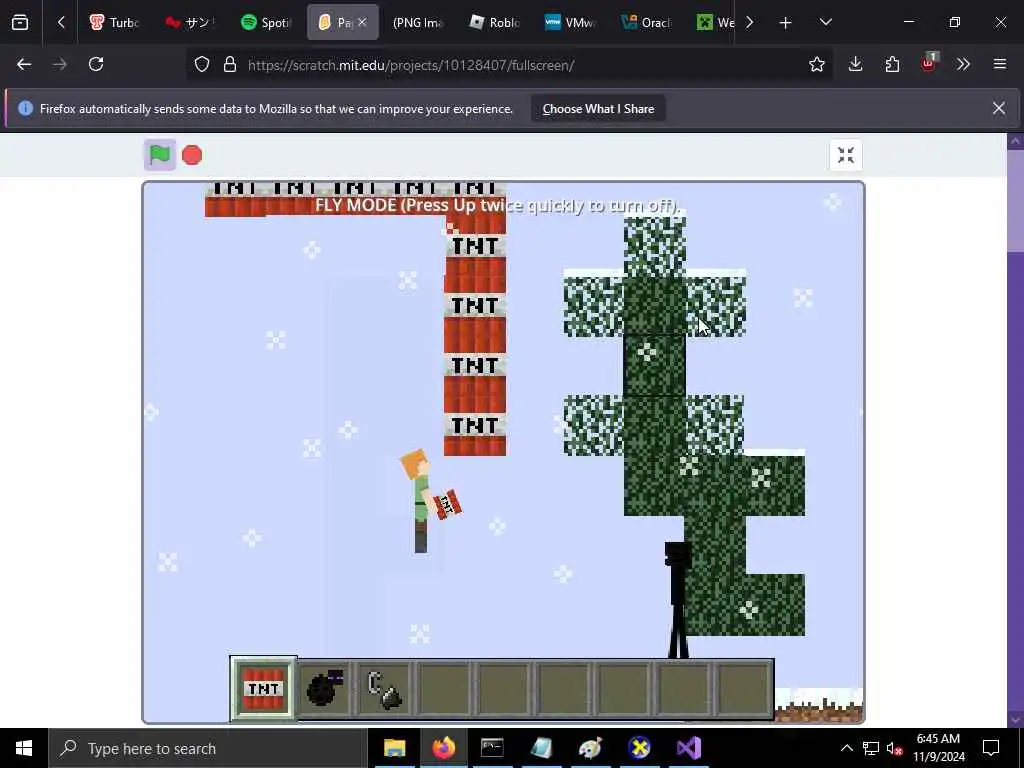Select the flint and steel hotbar slot
This screenshot has height=768, width=1024.
click(384, 689)
